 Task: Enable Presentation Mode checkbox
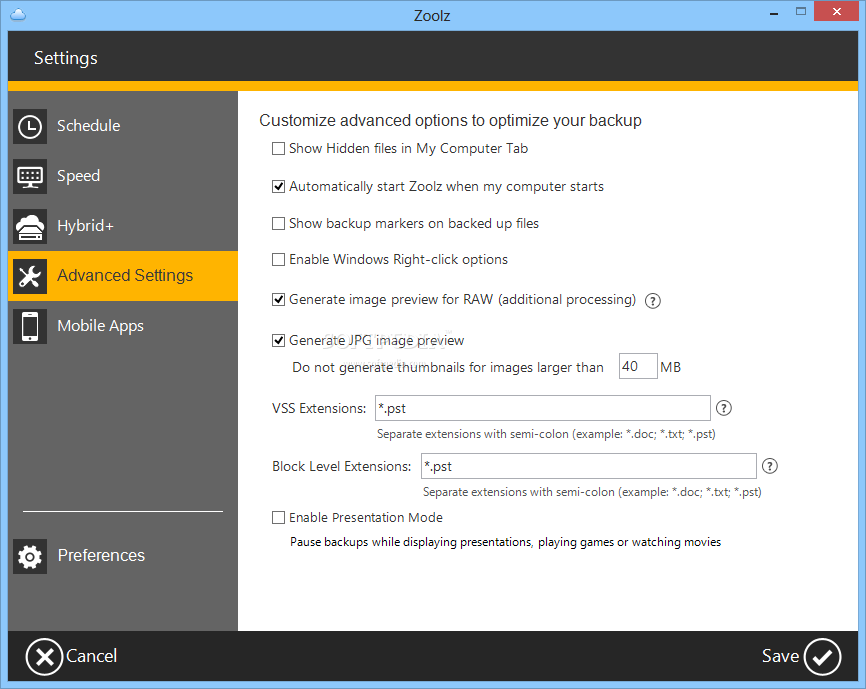(x=278, y=517)
